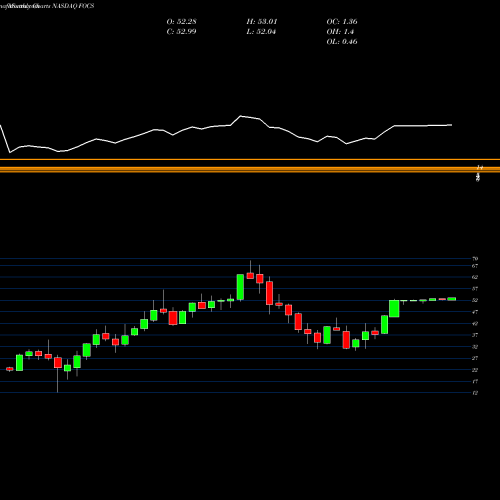Click the OH: 1.4 reading
Image resolution: width=500 pixels, height=500 pixels.
340,32
